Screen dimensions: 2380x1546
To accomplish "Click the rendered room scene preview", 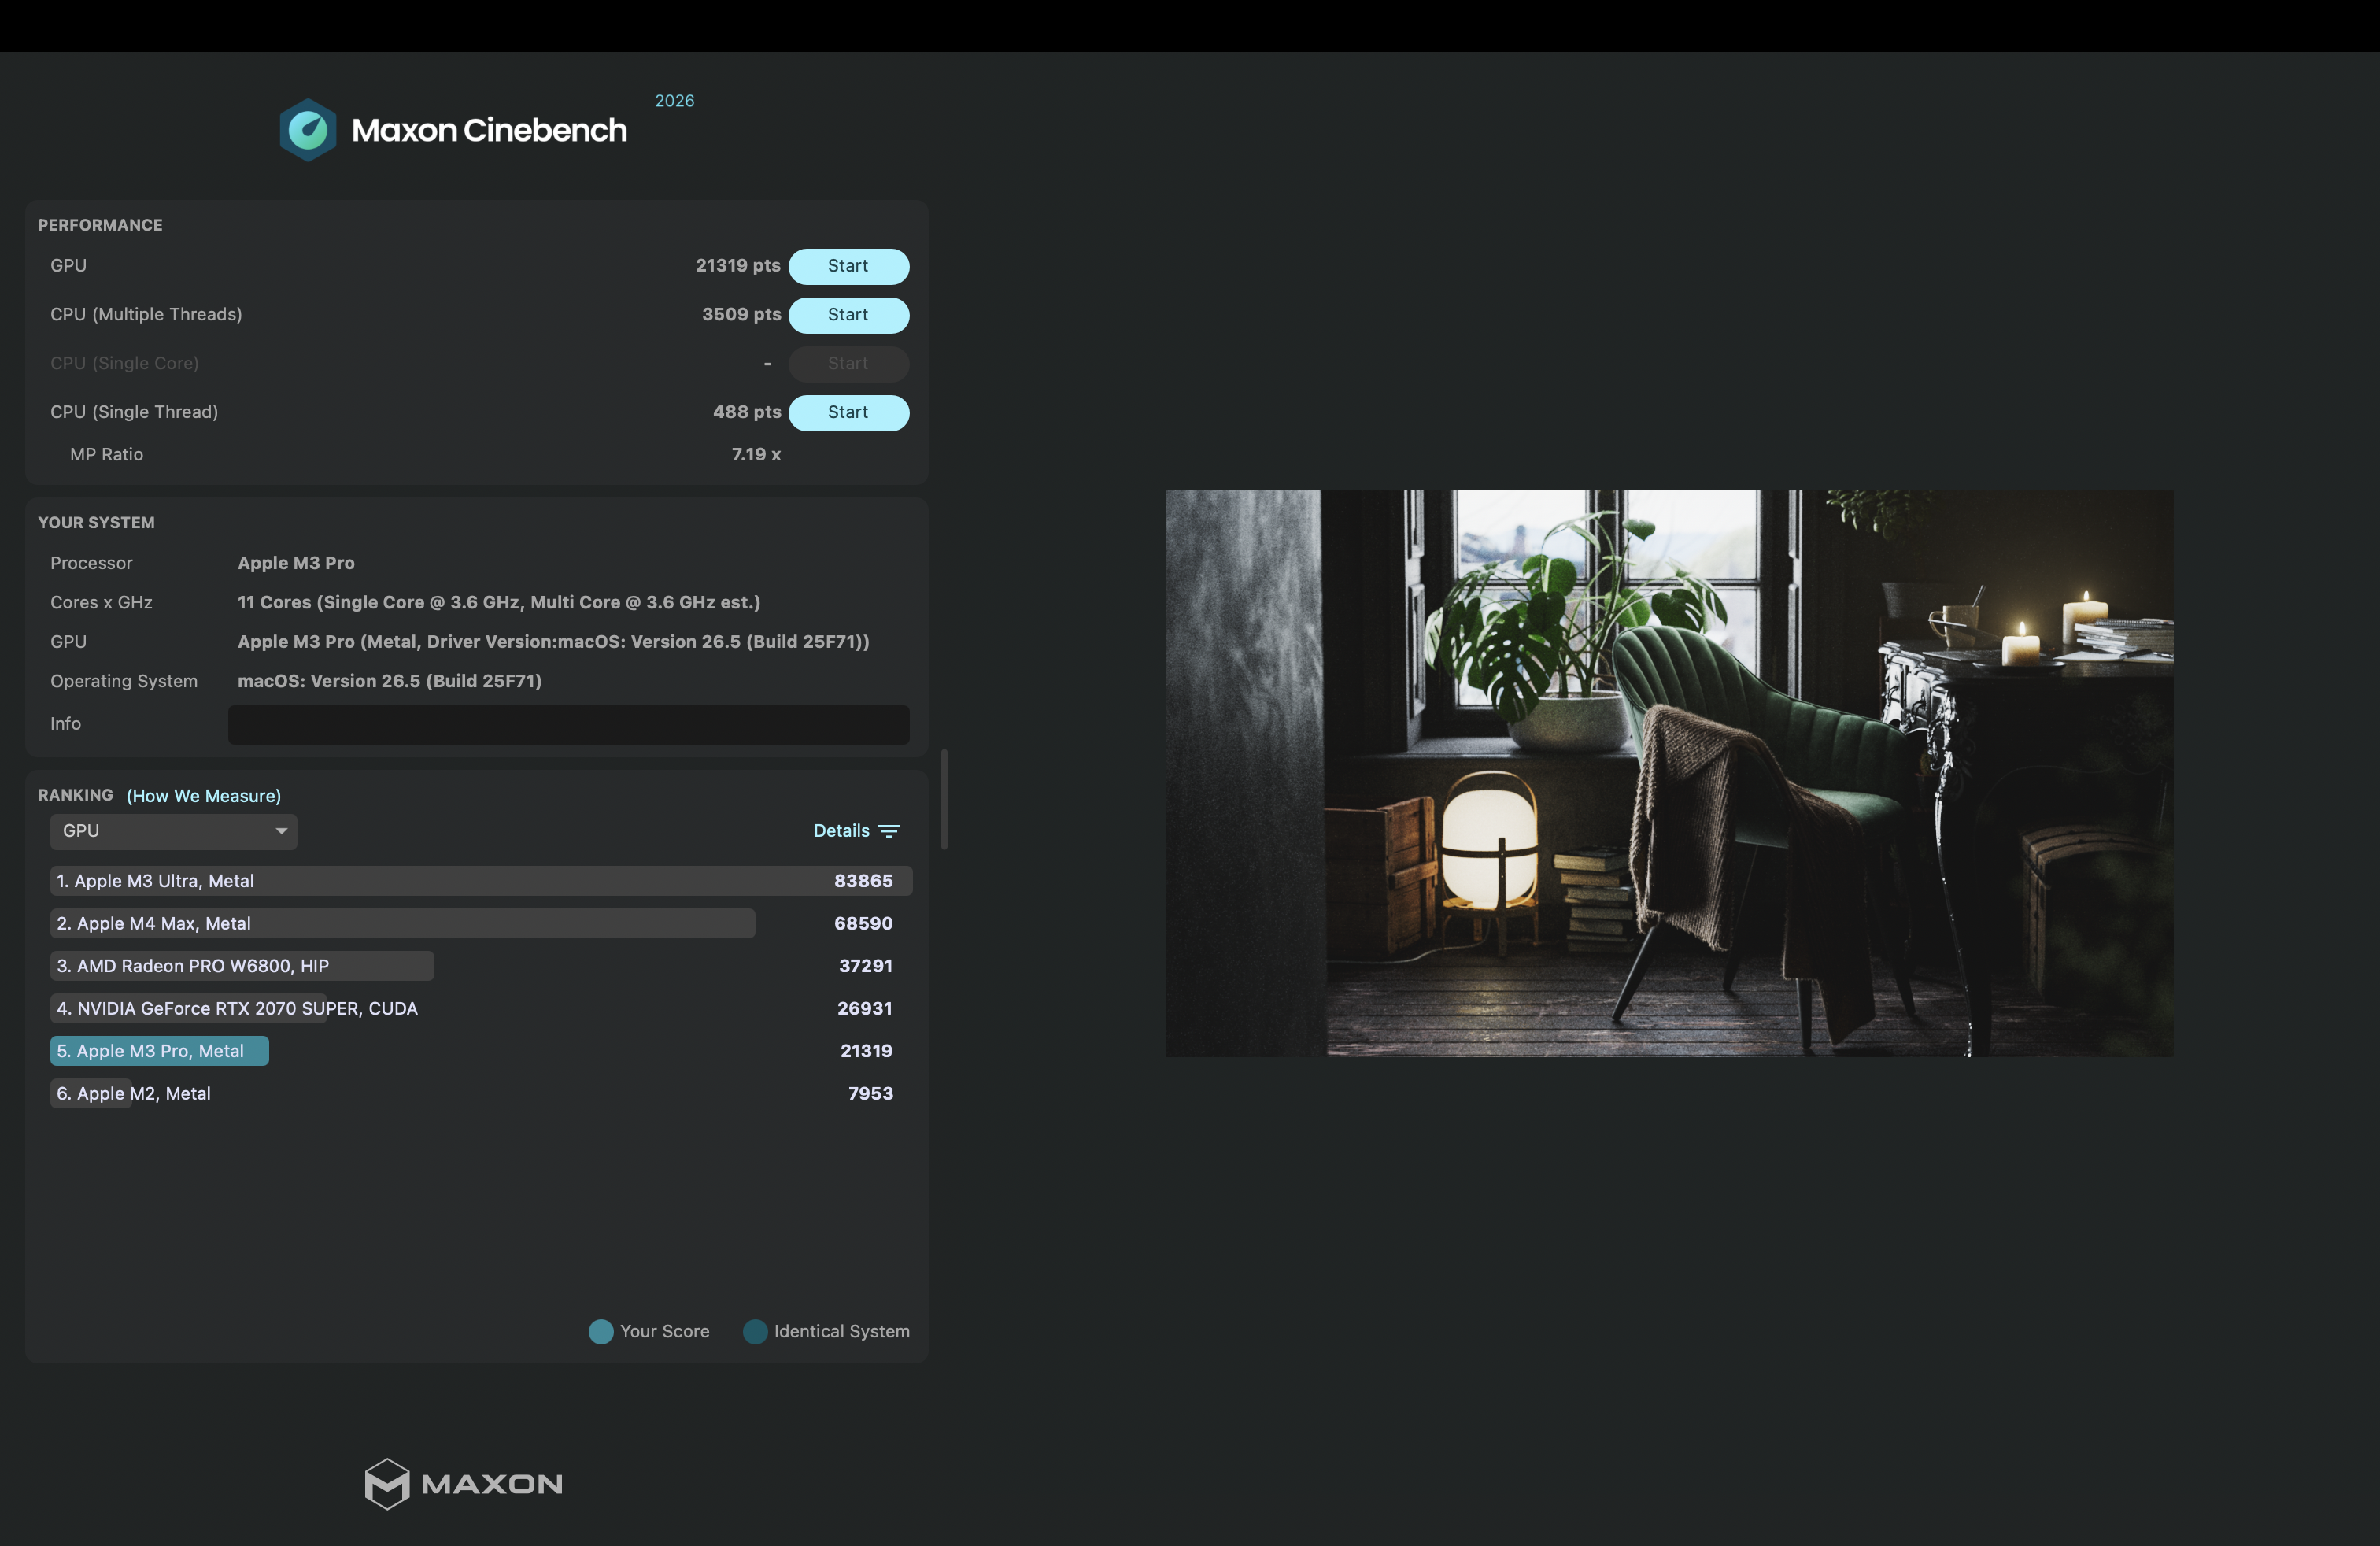I will pos(1669,773).
